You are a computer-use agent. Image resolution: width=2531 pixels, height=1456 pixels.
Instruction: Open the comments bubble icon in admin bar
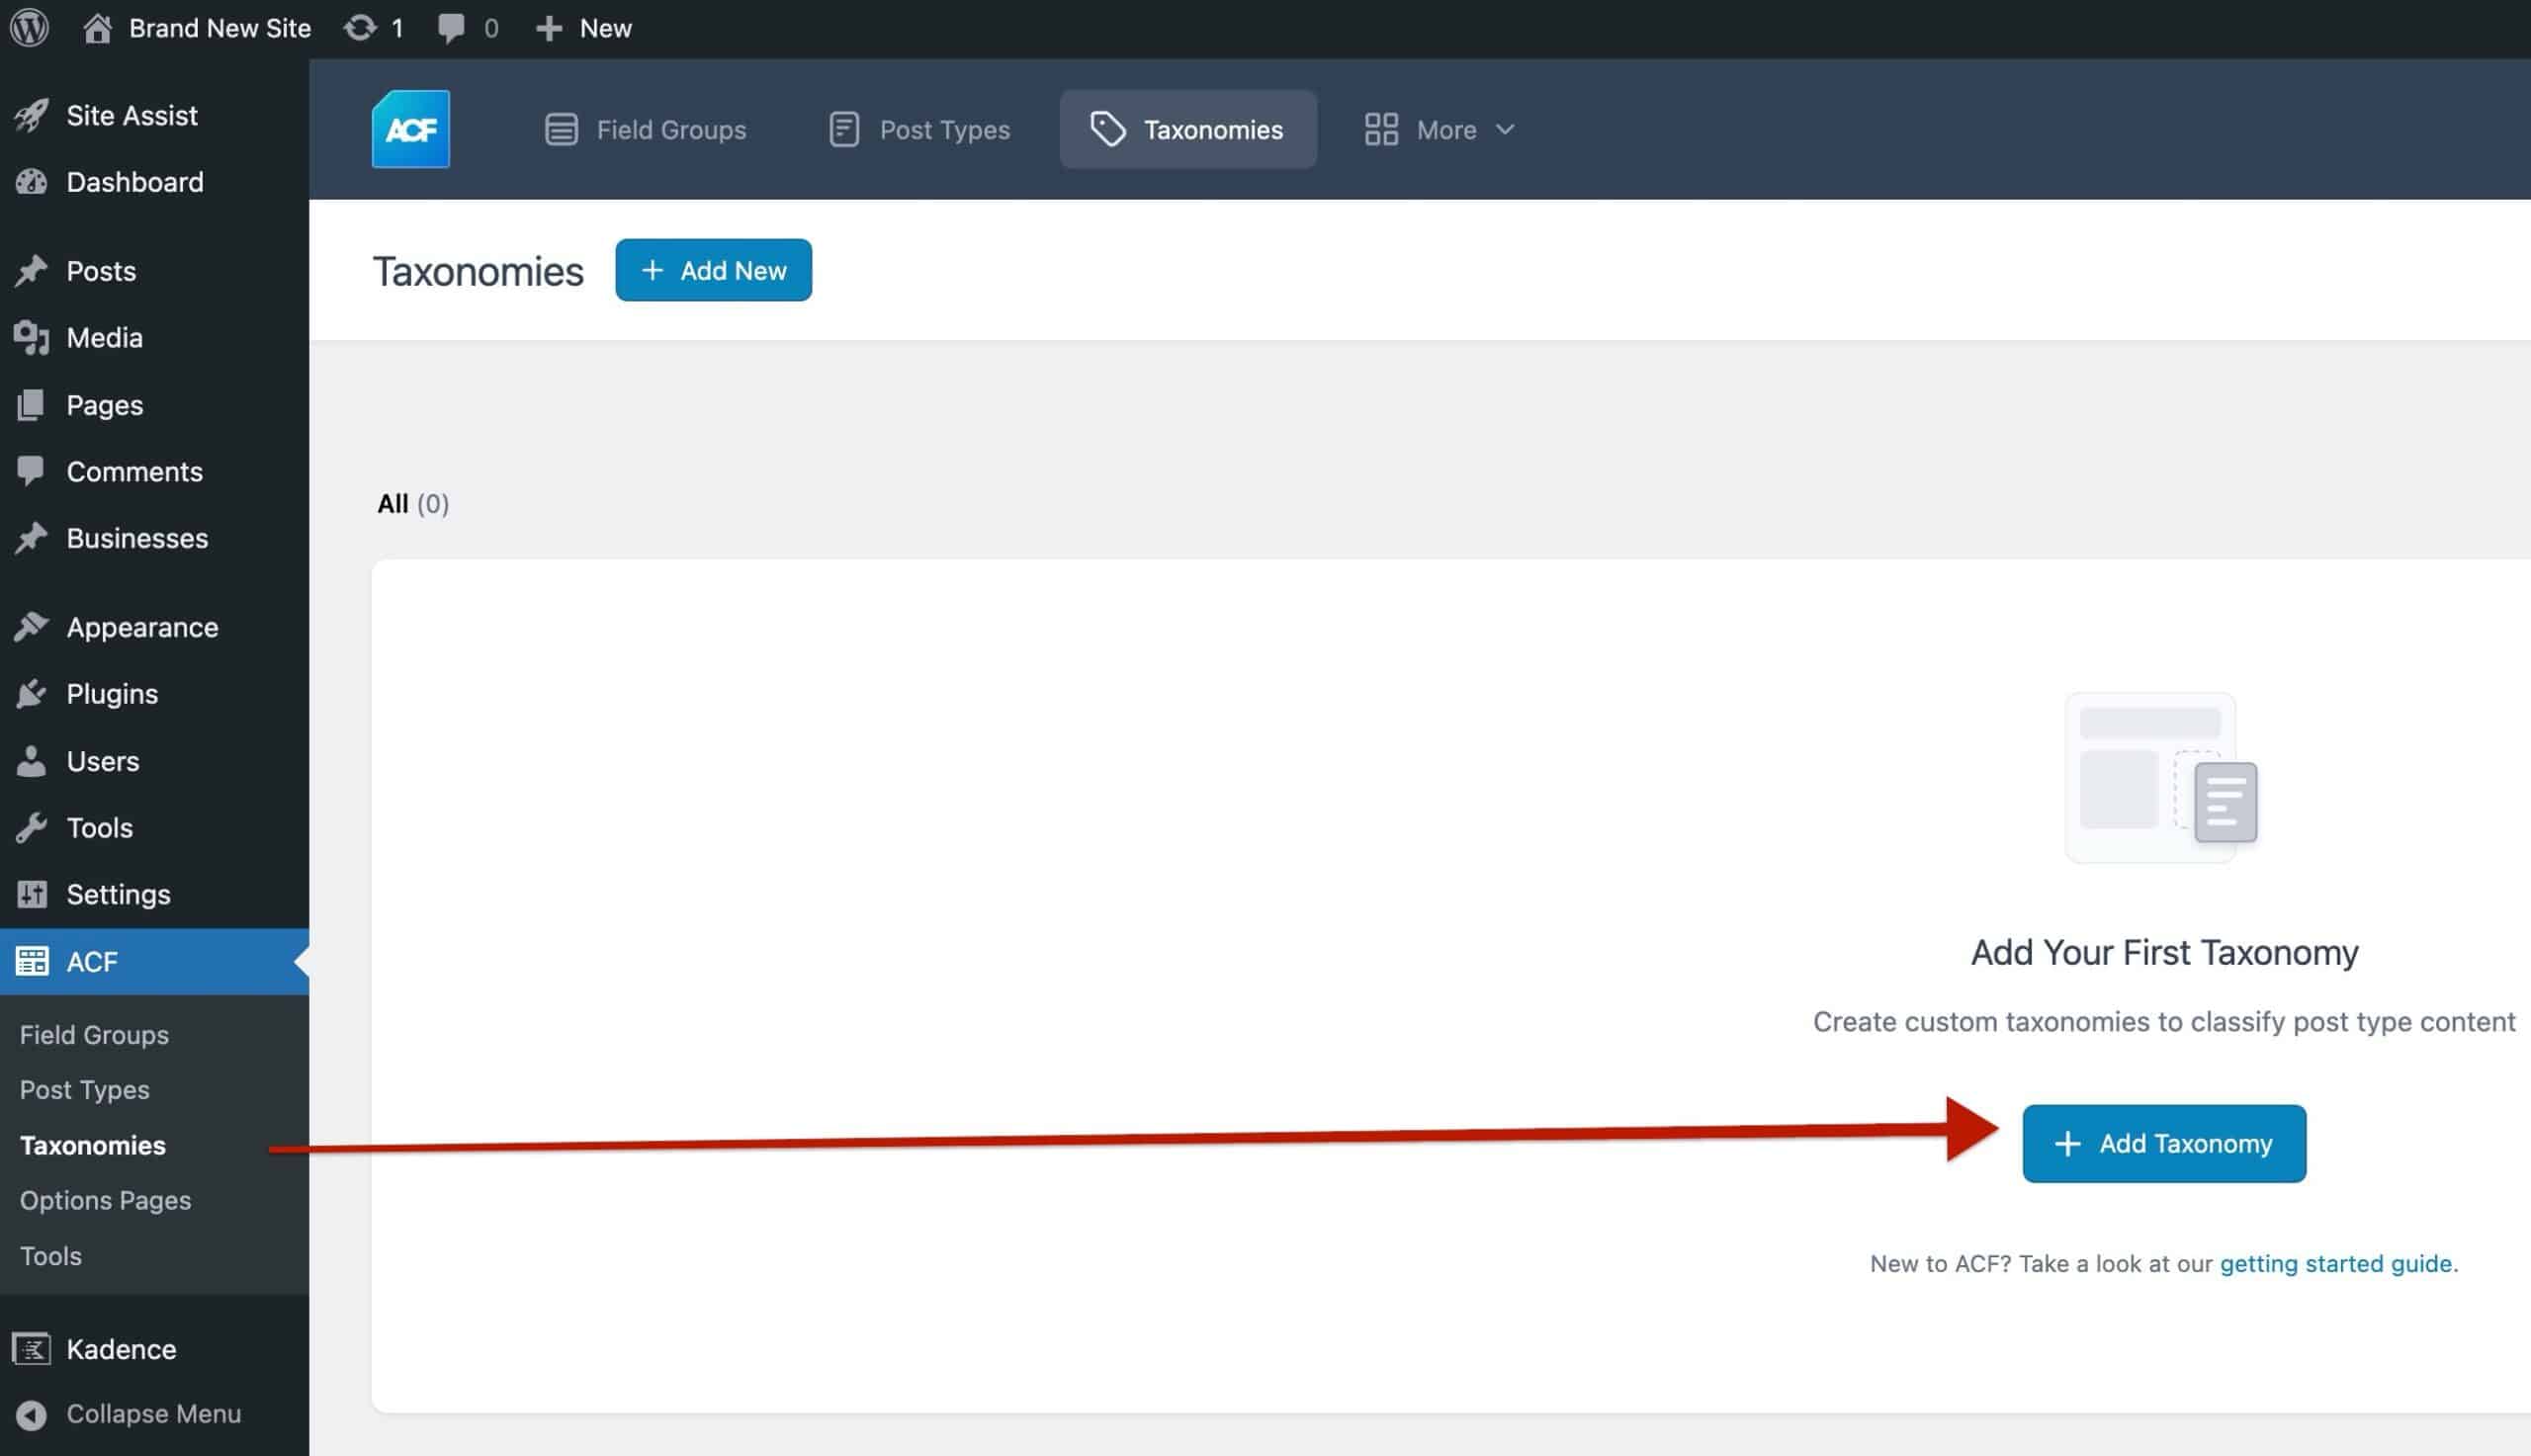click(x=451, y=28)
